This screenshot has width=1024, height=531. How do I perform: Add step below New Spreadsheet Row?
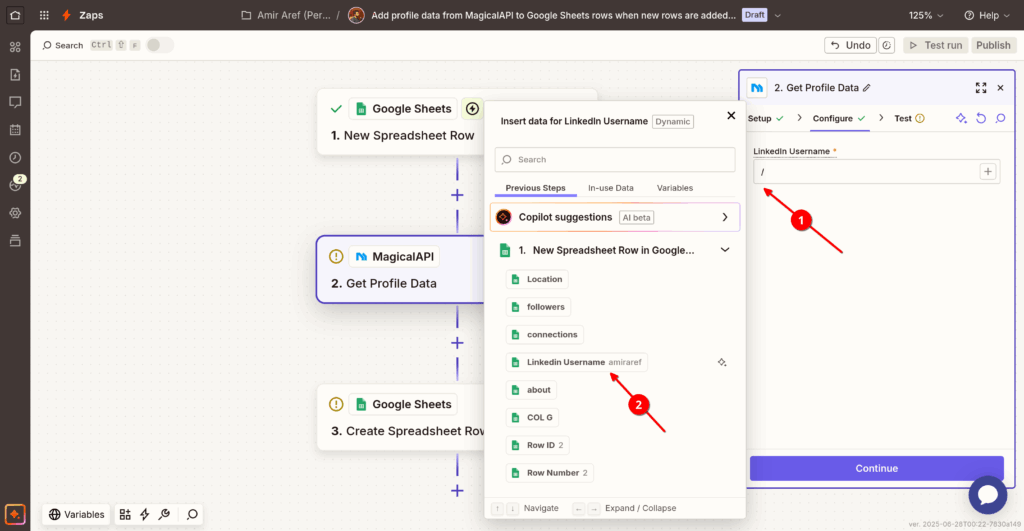(x=457, y=195)
